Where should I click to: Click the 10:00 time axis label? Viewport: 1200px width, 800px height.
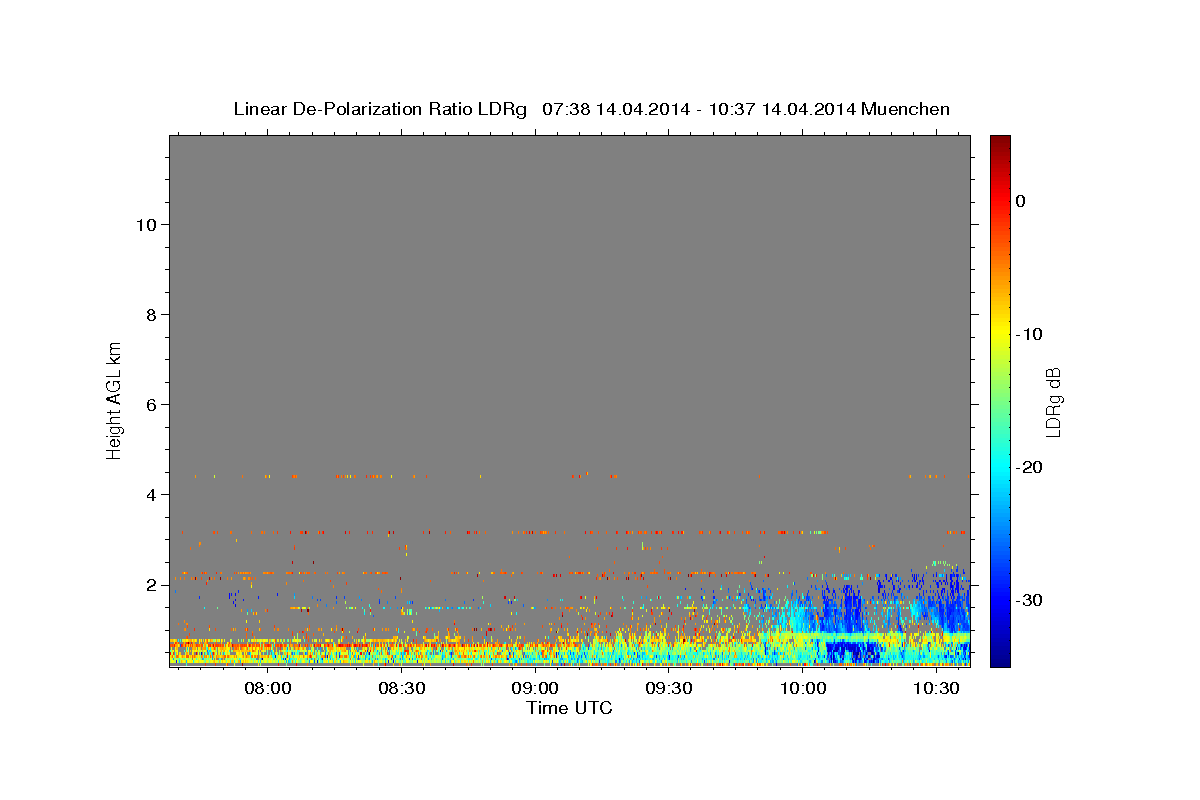pos(803,689)
